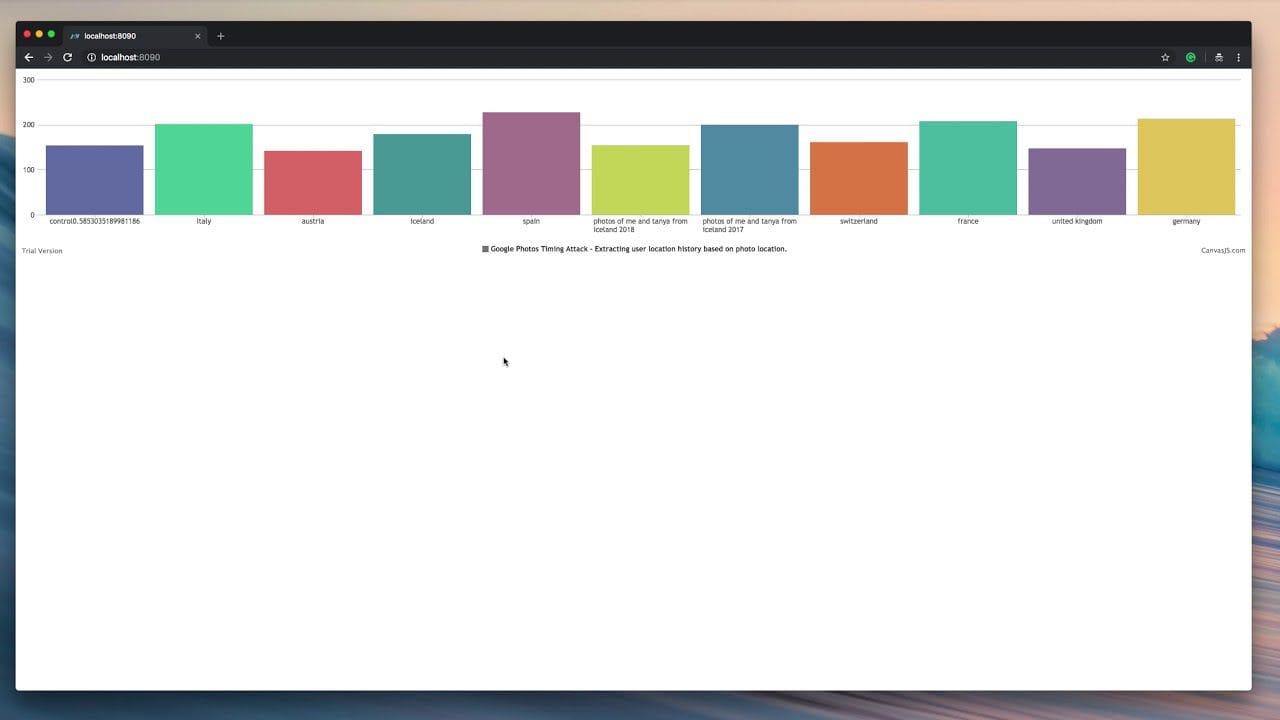Viewport: 1280px width, 720px height.
Task: Select the yellow germany bar
Action: [x=1186, y=167]
